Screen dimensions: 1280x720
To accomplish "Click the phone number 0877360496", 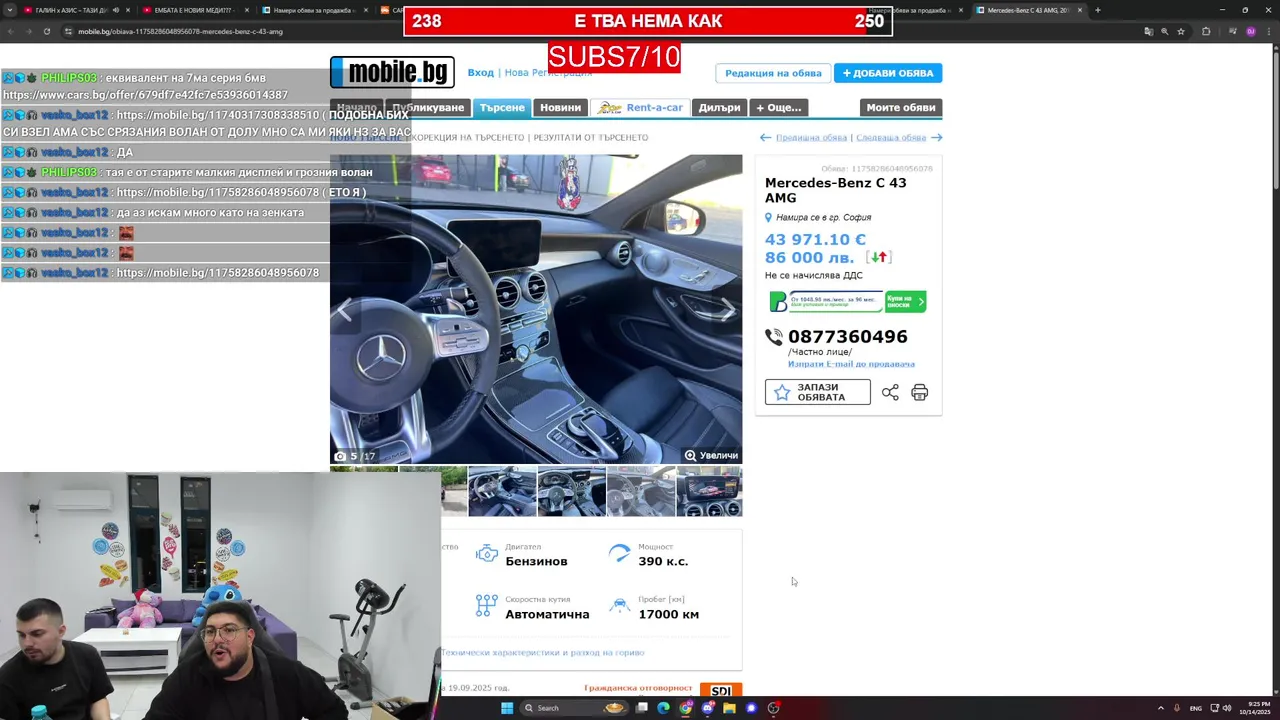I will click(848, 337).
